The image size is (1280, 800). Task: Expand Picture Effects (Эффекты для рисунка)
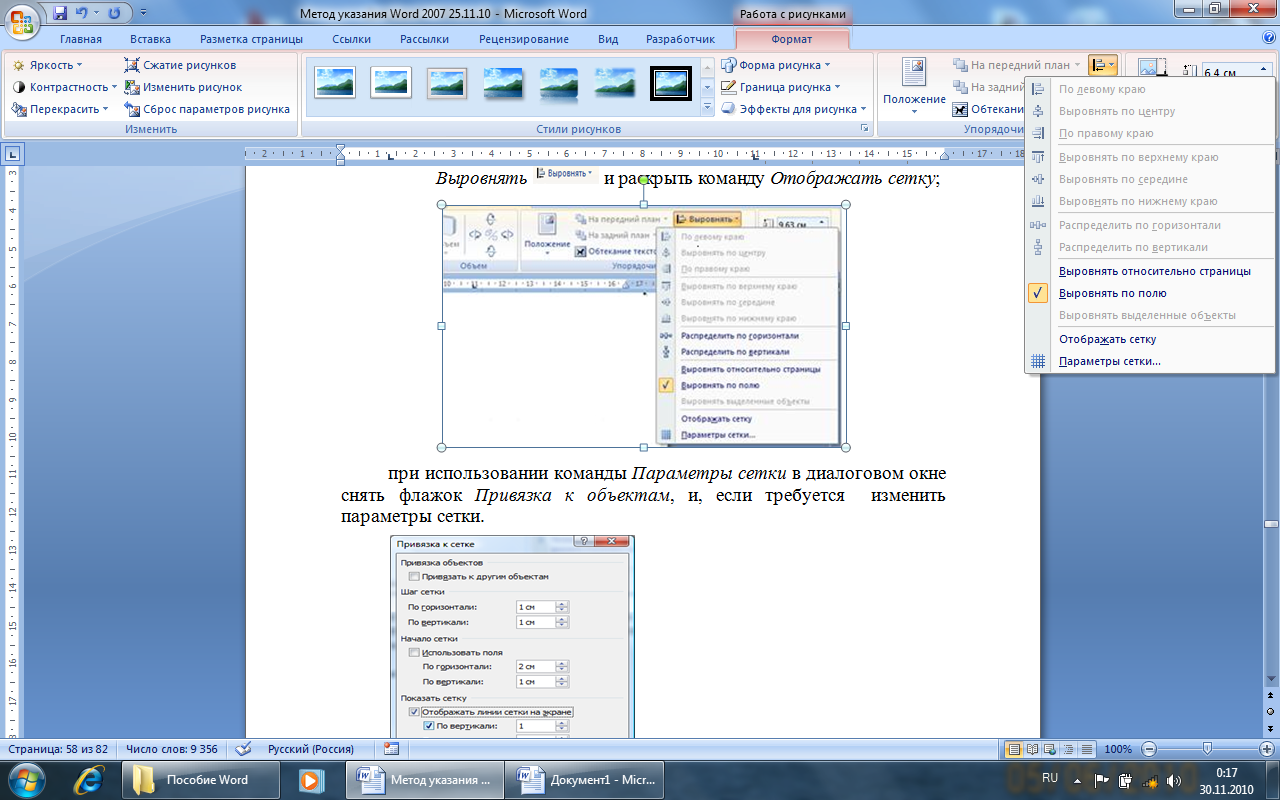[x=794, y=109]
